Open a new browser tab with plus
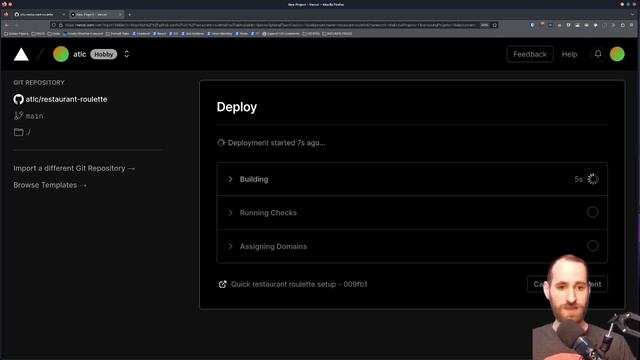This screenshot has height=360, width=640. 129,14
